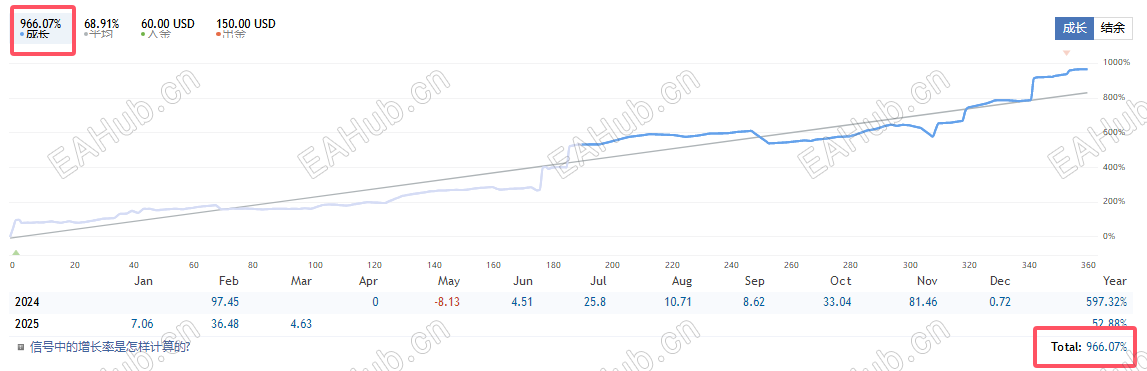Toggle the 60.00 USD 入金 deposits legend
Image resolution: width=1147 pixels, height=371 pixels.
(x=168, y=29)
